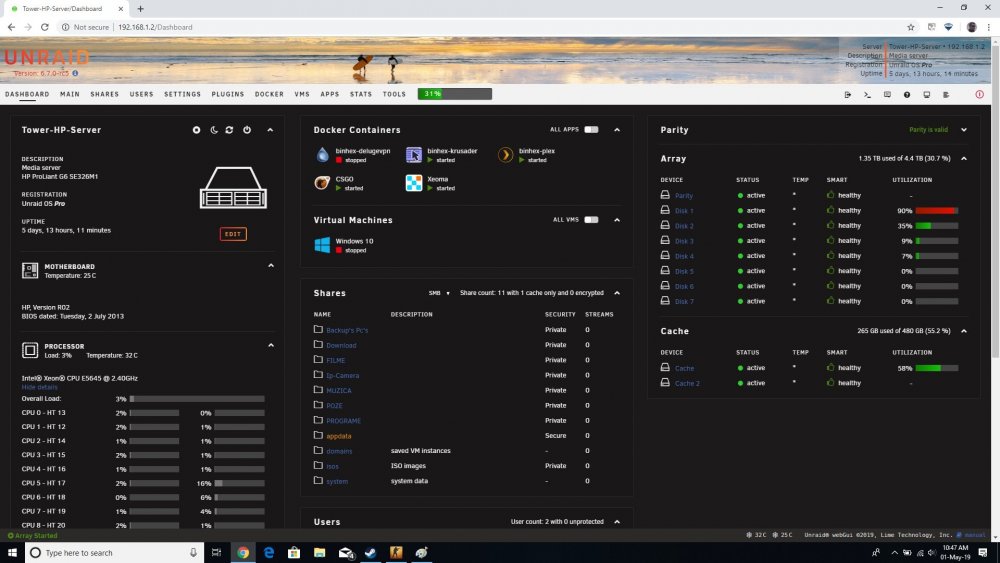This screenshot has width=1000, height=563.
Task: Open the SETTINGS tab
Action: coord(182,94)
